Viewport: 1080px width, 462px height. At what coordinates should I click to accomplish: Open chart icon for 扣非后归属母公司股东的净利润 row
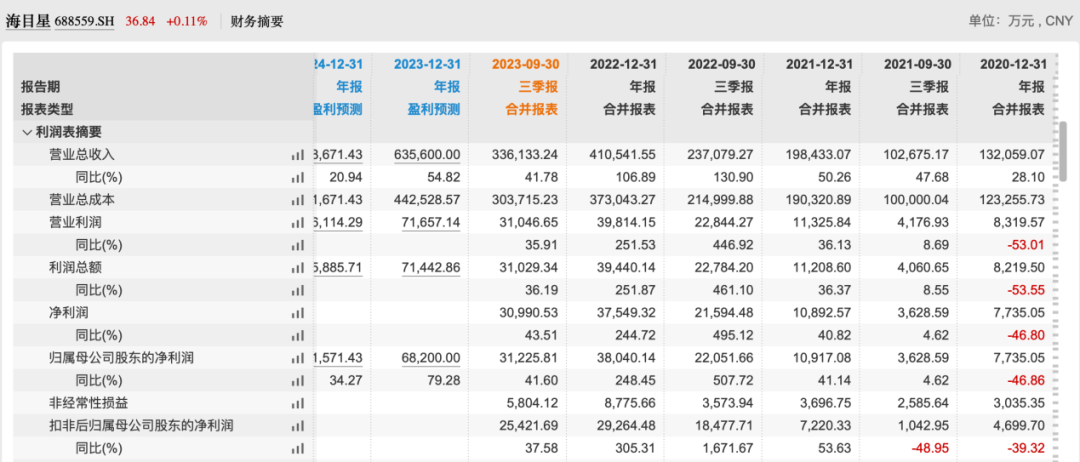click(298, 426)
